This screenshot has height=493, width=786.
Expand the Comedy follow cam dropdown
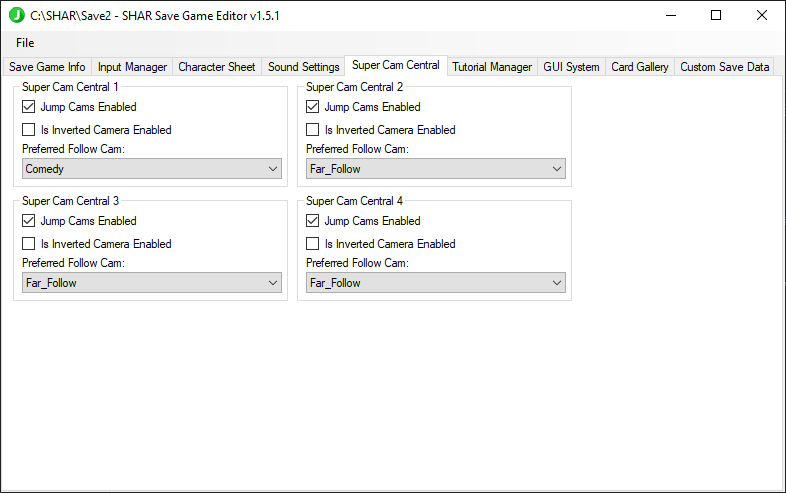[x=152, y=169]
